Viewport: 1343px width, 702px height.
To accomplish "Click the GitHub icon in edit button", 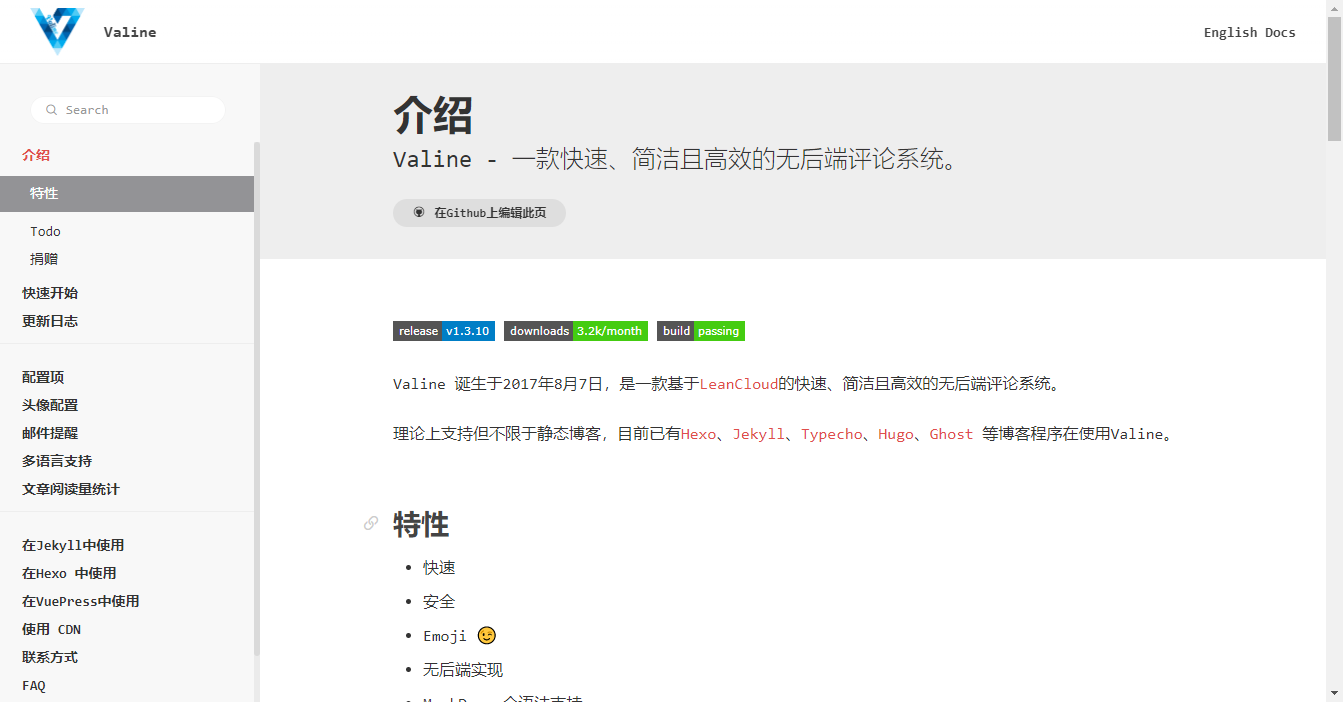I will click(x=419, y=213).
